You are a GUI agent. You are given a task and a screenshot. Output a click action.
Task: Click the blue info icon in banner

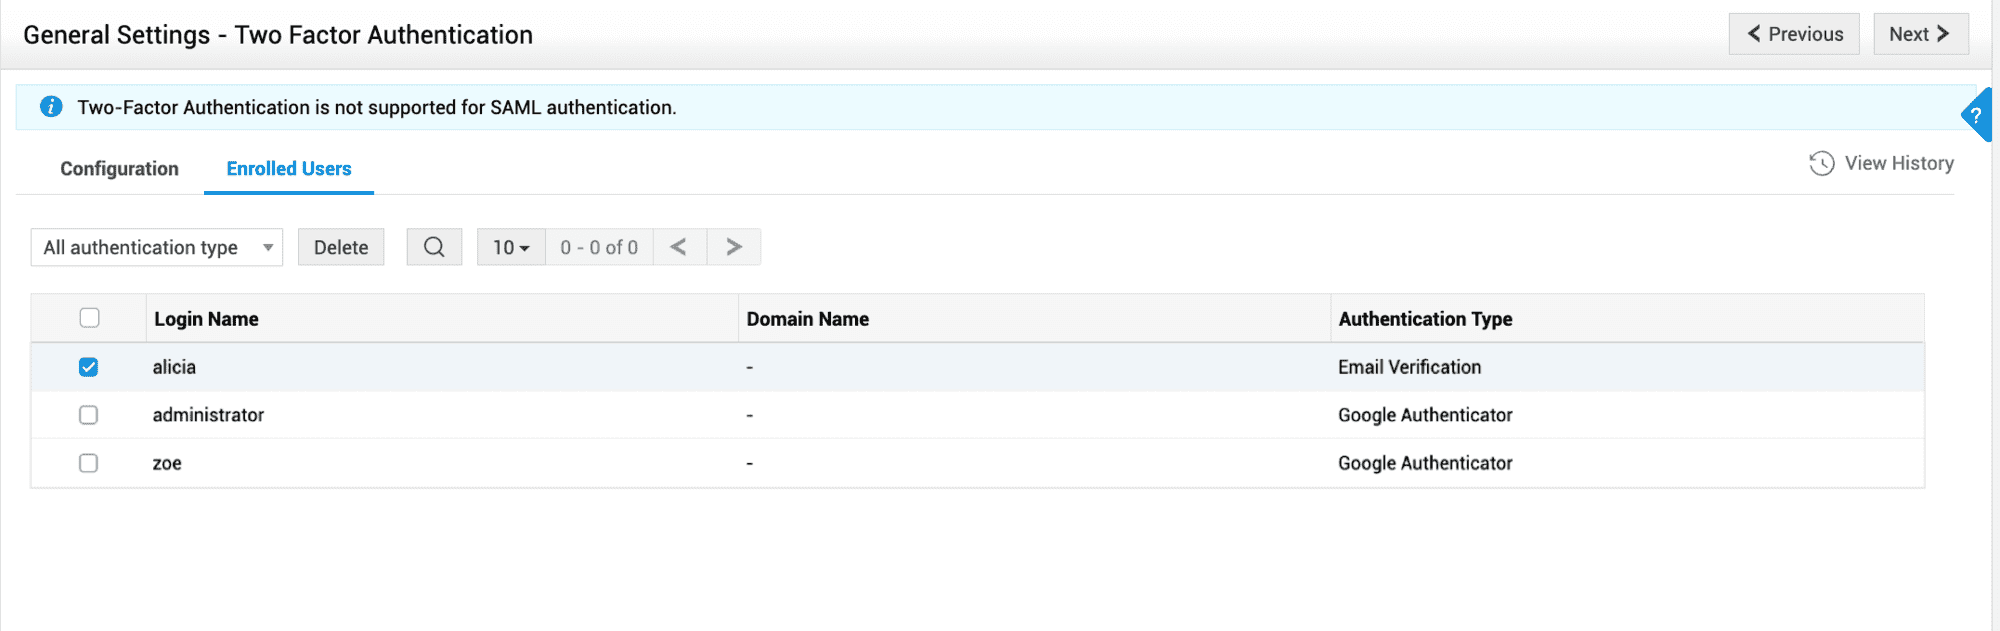pos(51,107)
